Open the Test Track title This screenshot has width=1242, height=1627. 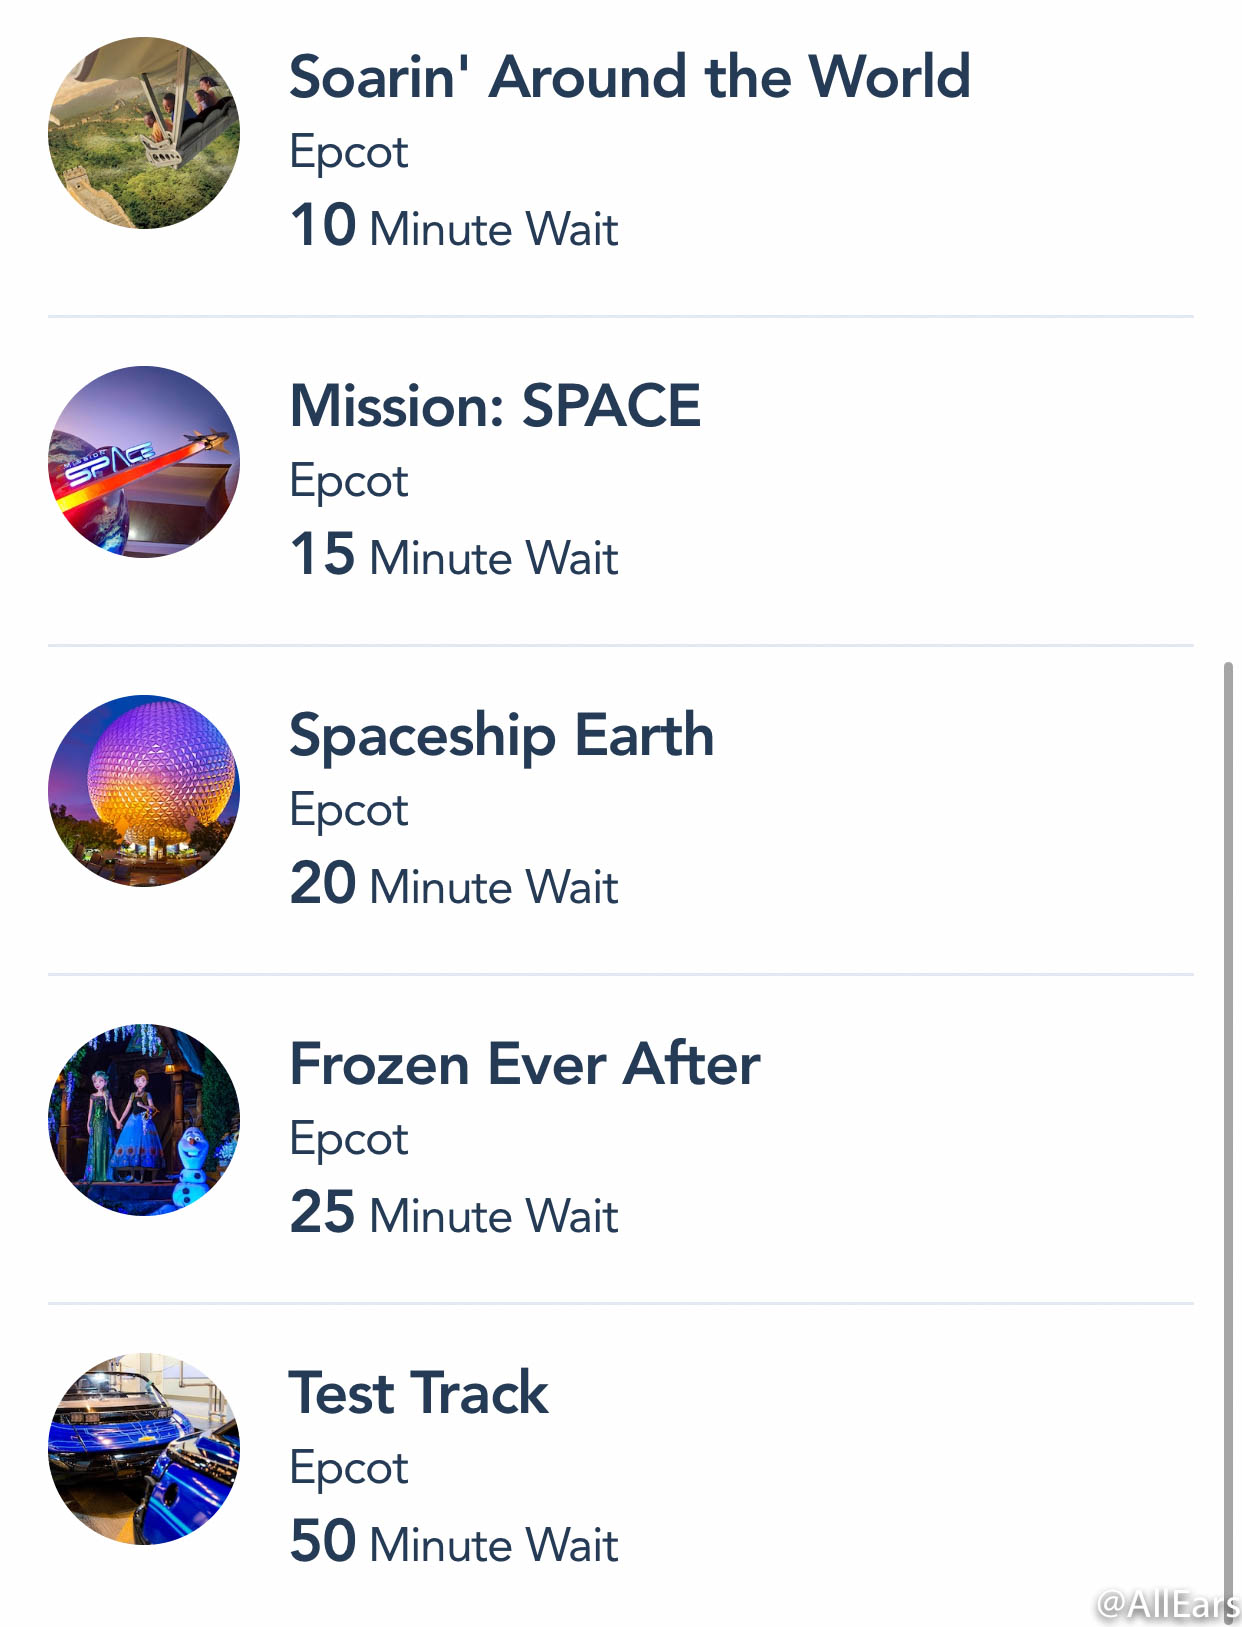pyautogui.click(x=419, y=1393)
